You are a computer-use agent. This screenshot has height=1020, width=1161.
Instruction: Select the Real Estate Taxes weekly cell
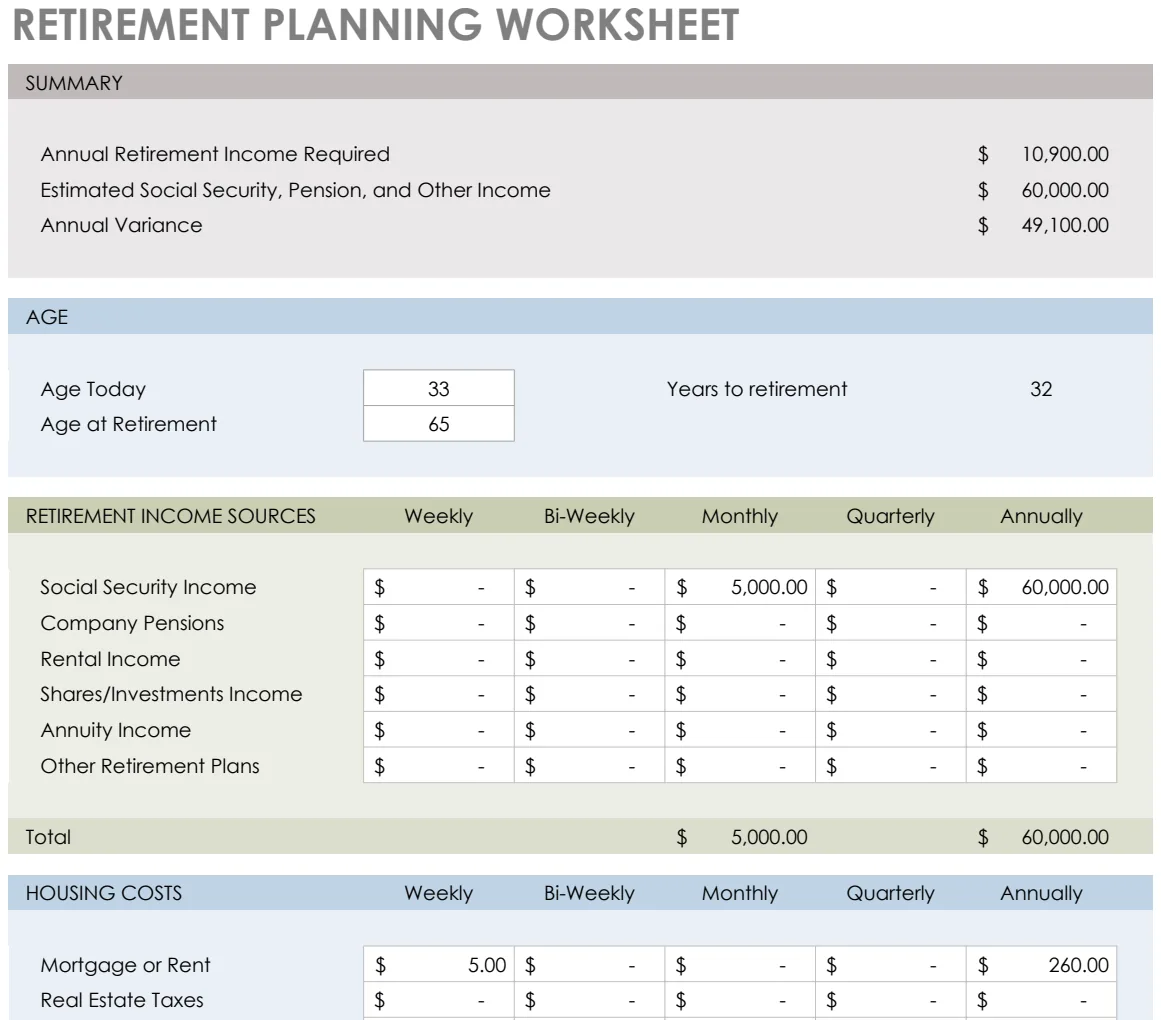coord(438,1000)
